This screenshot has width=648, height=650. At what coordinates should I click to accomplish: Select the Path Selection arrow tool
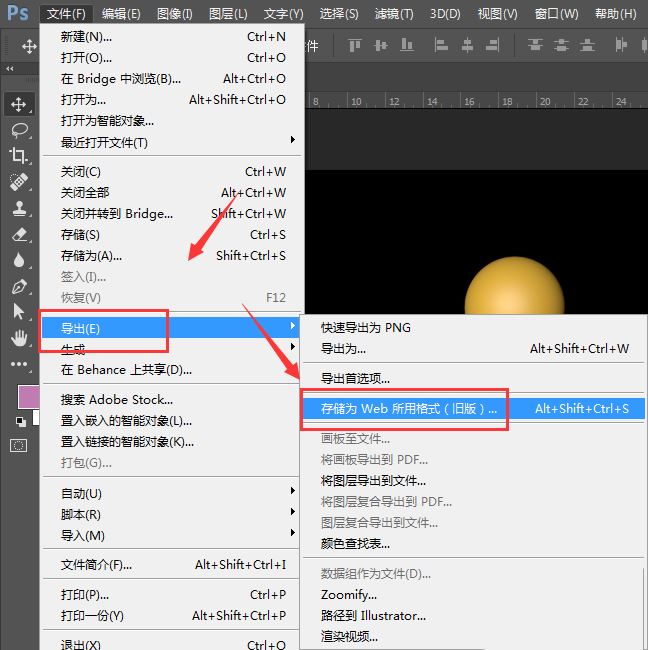coord(19,311)
